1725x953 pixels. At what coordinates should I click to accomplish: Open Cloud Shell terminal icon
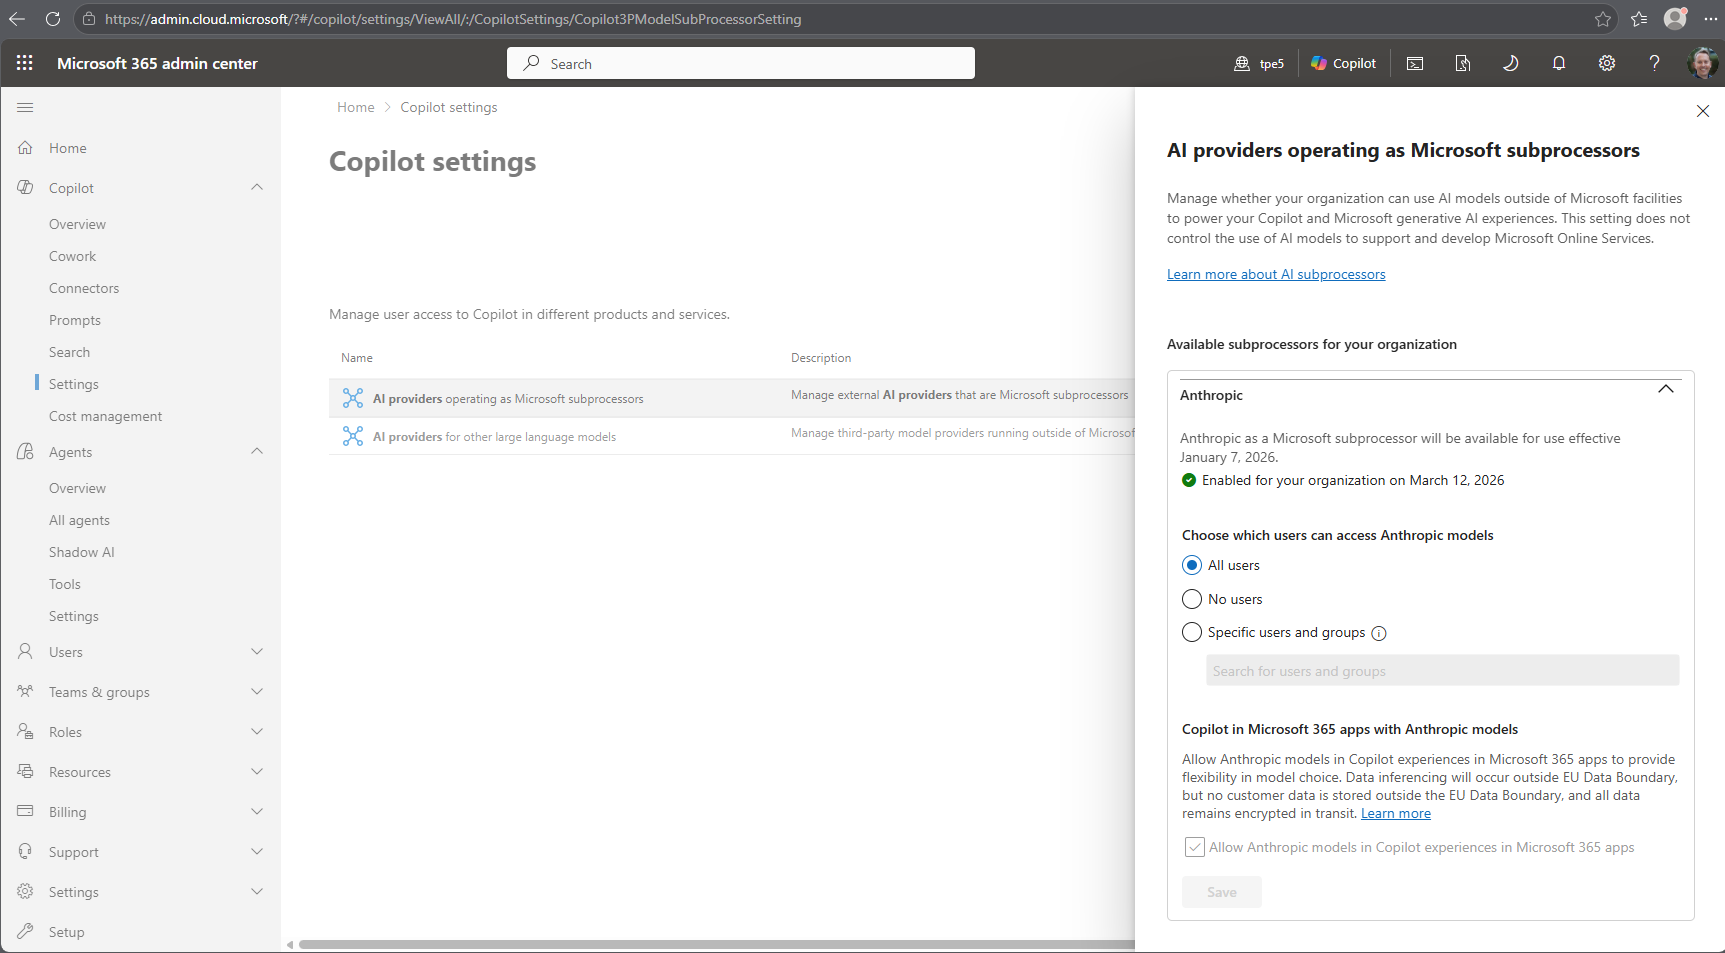[x=1415, y=63]
